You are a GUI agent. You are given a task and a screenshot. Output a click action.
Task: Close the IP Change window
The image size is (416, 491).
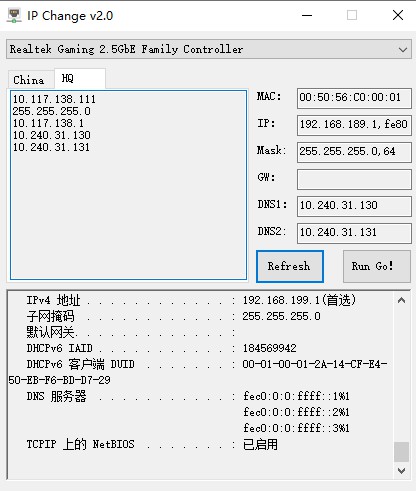(398, 15)
